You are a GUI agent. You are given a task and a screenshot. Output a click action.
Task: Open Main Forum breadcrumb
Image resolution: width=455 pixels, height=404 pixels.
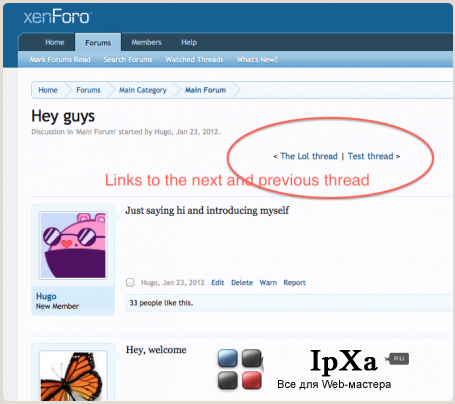tap(205, 90)
